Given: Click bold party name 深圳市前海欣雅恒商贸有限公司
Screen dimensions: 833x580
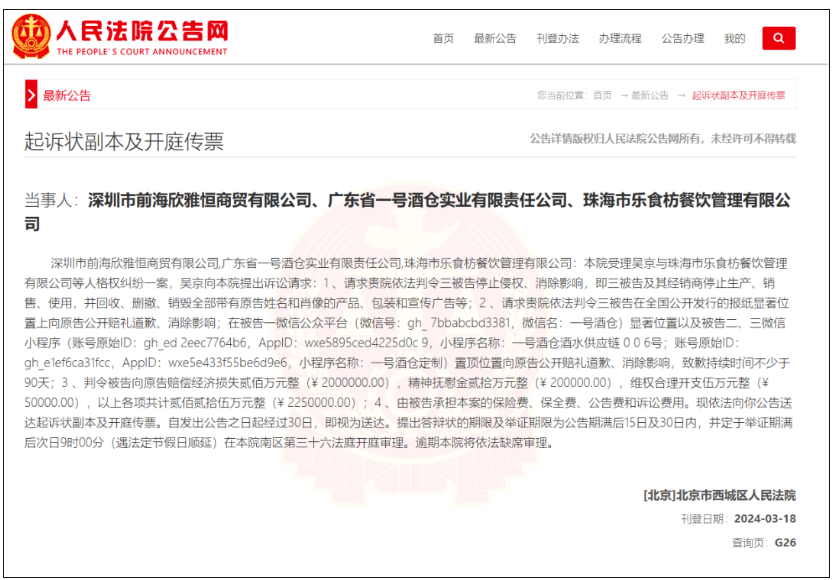Looking at the screenshot, I should pos(199,200).
